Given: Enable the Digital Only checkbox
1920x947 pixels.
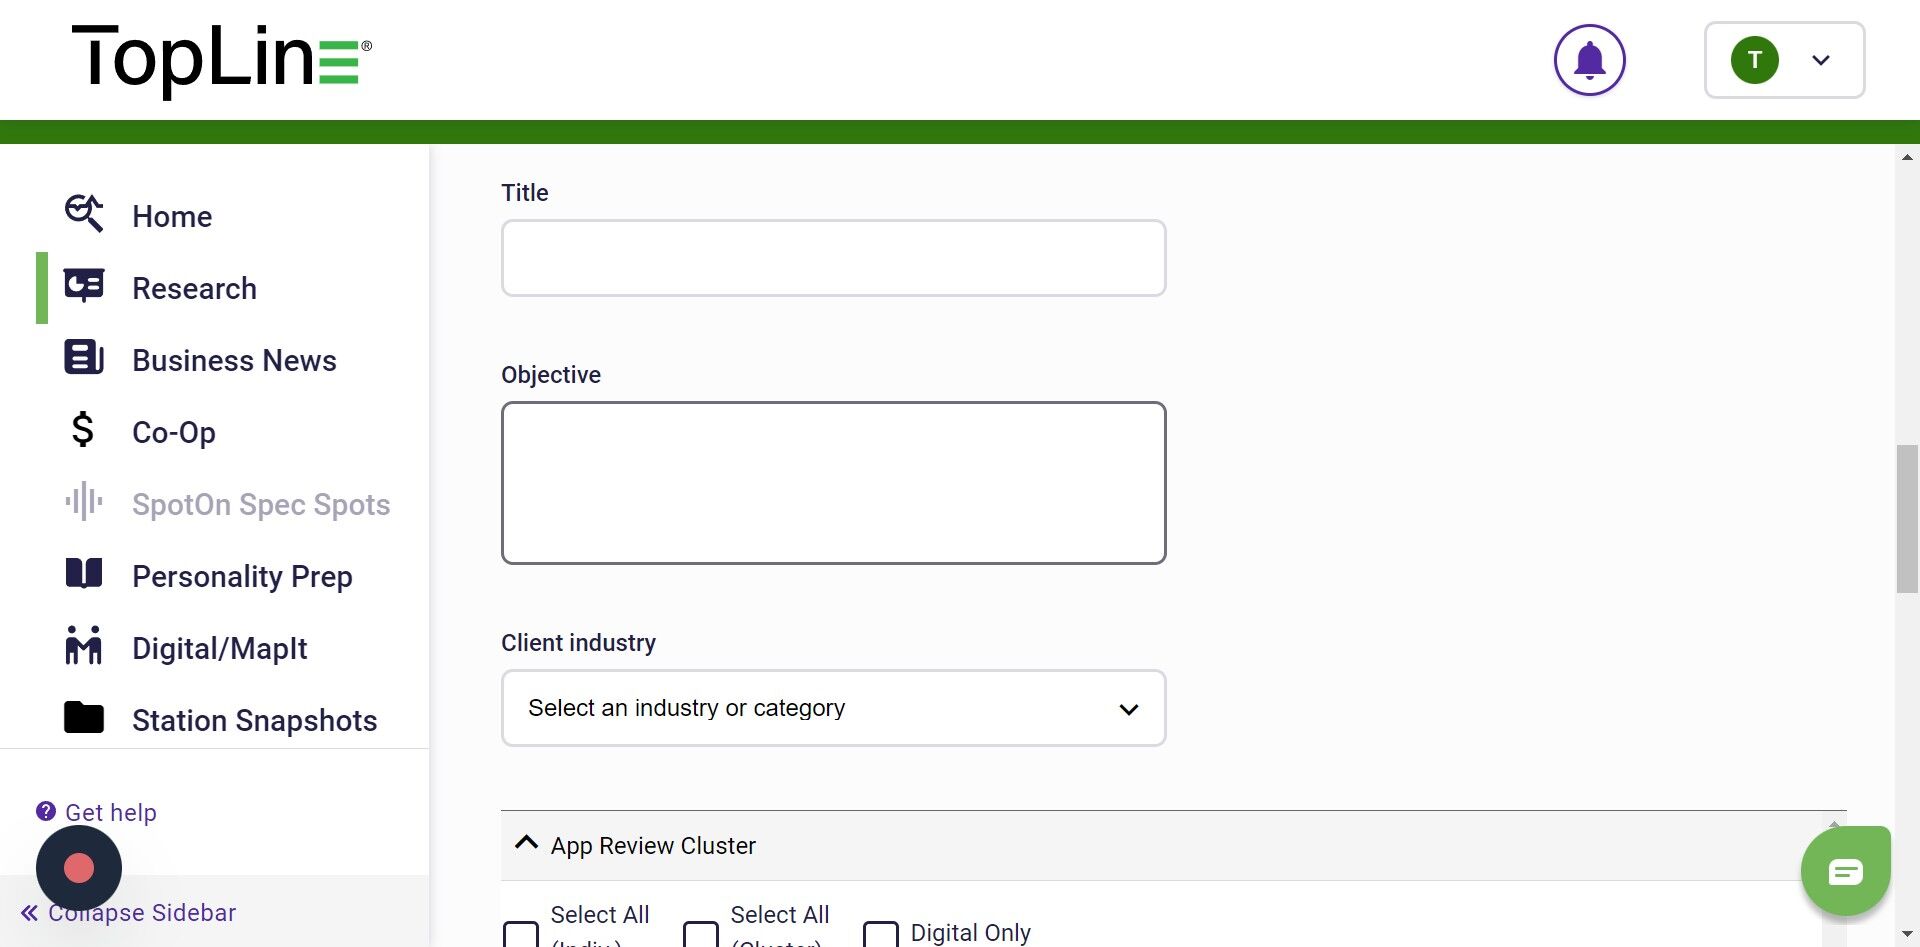Looking at the screenshot, I should [x=880, y=934].
